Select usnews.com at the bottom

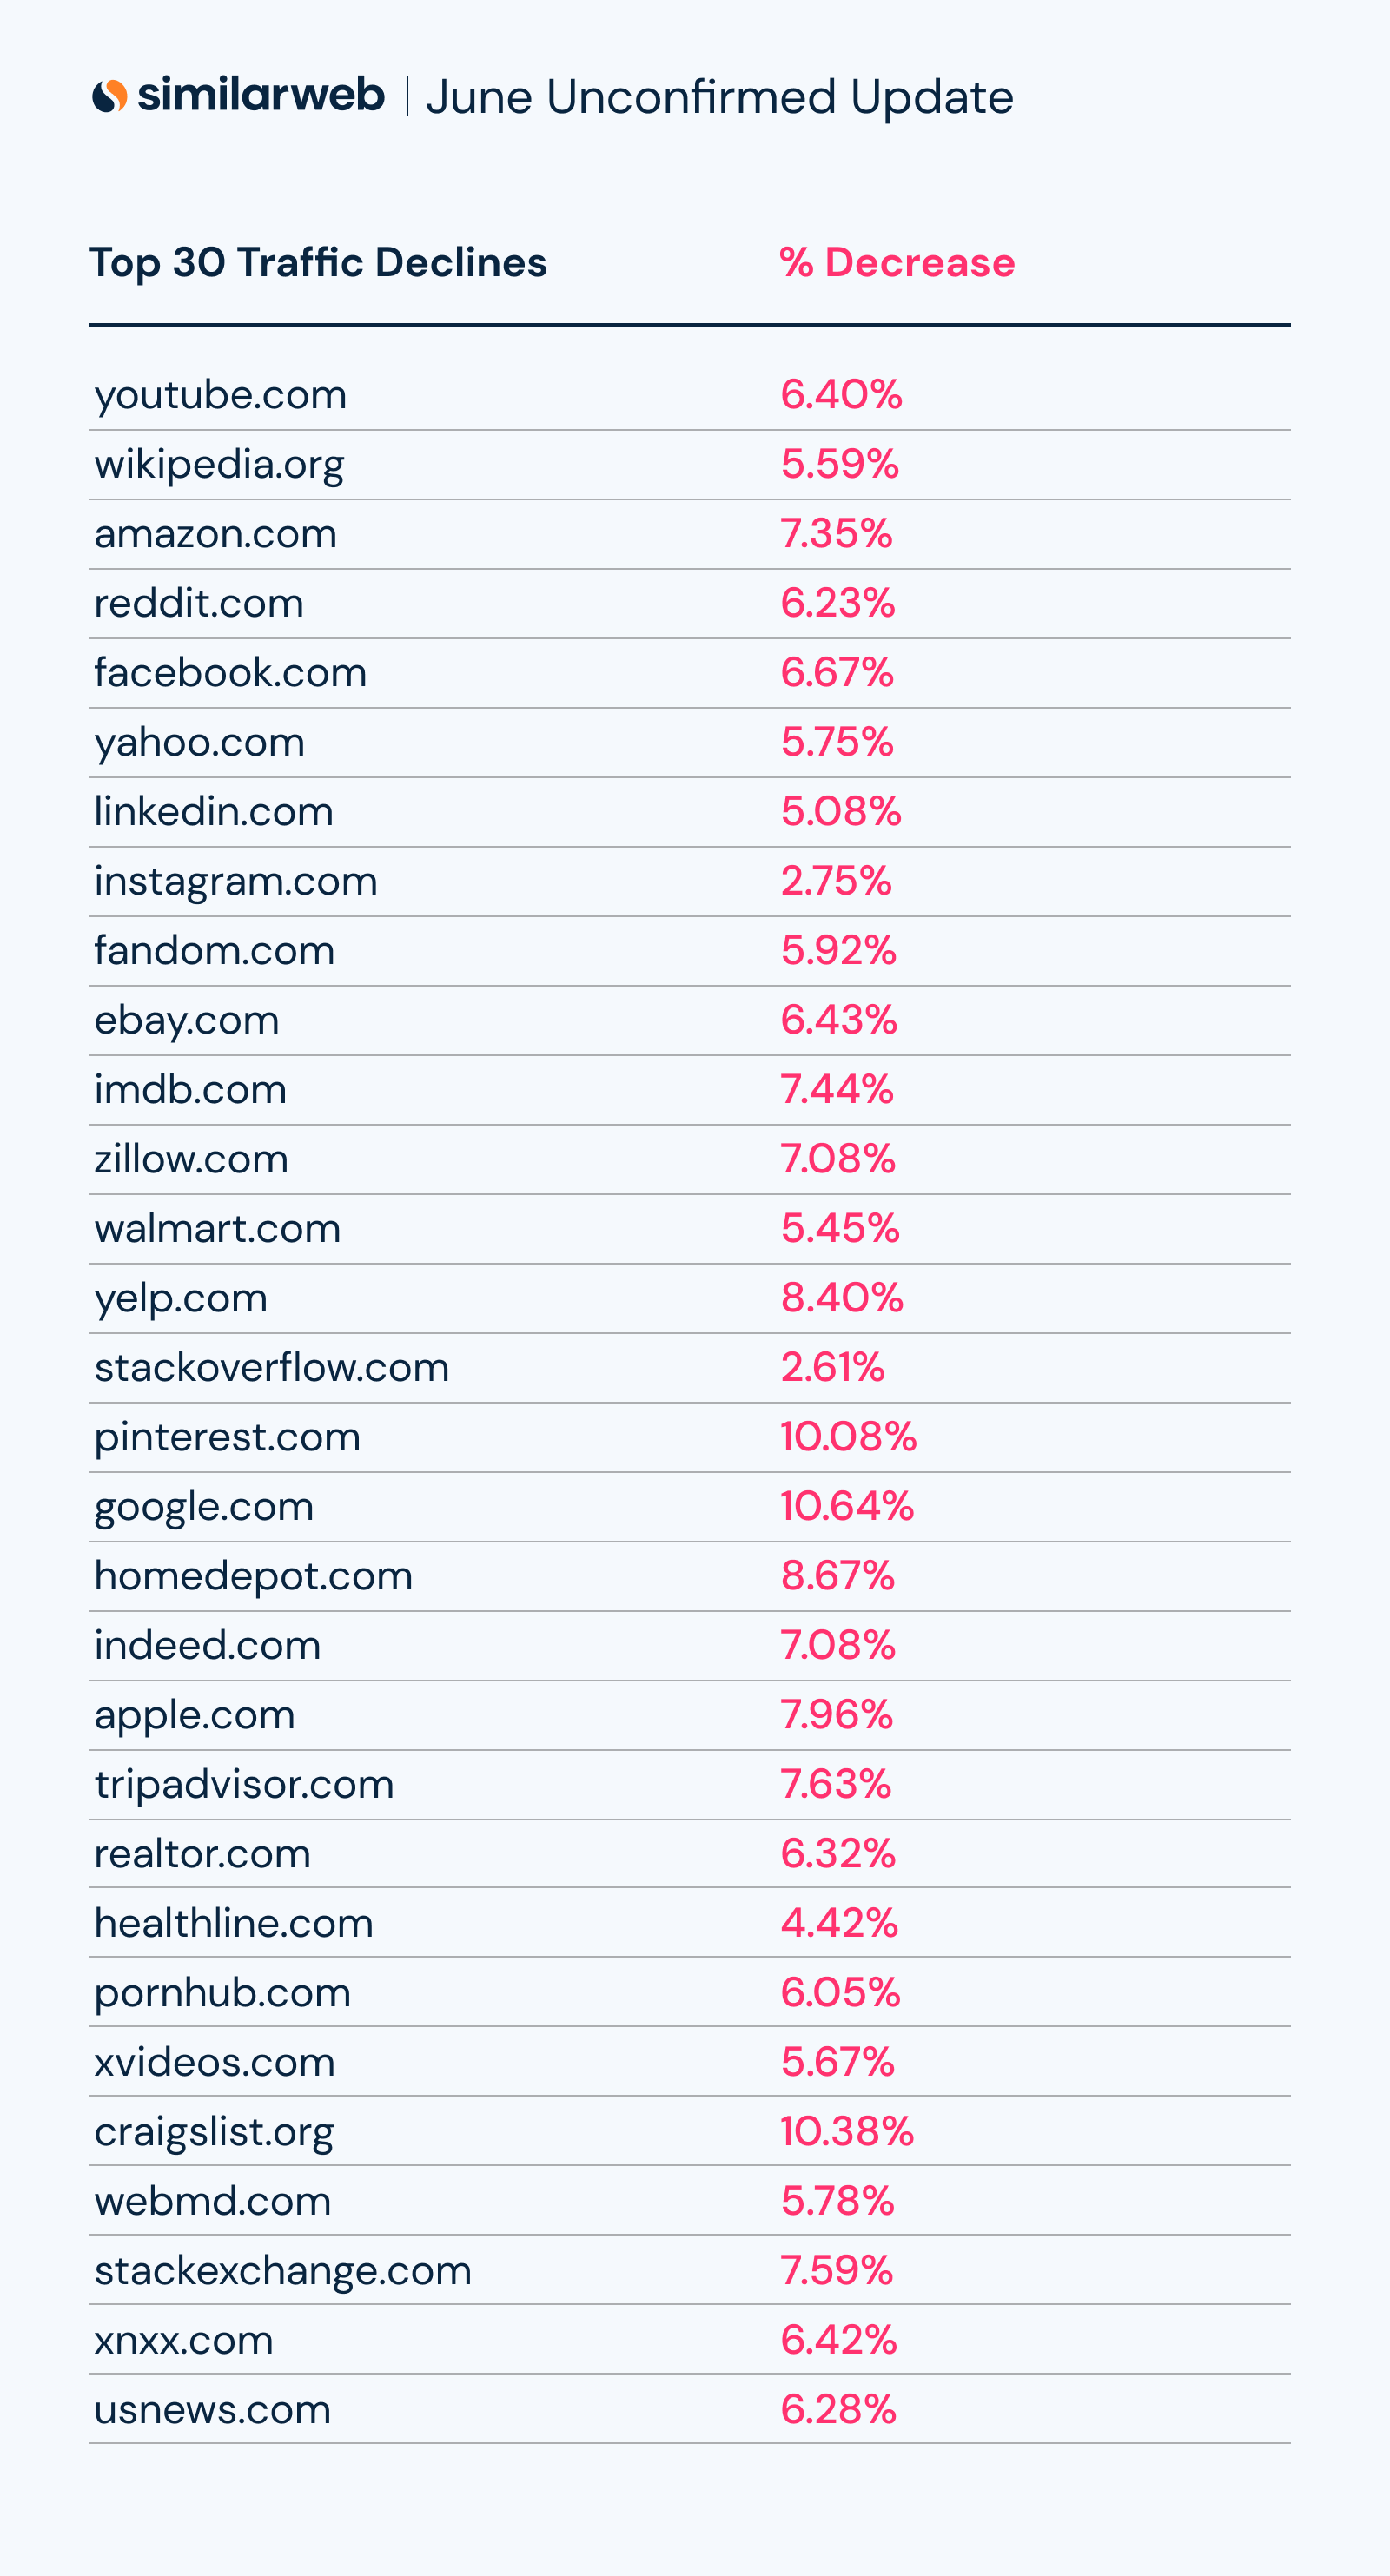[x=212, y=2409]
